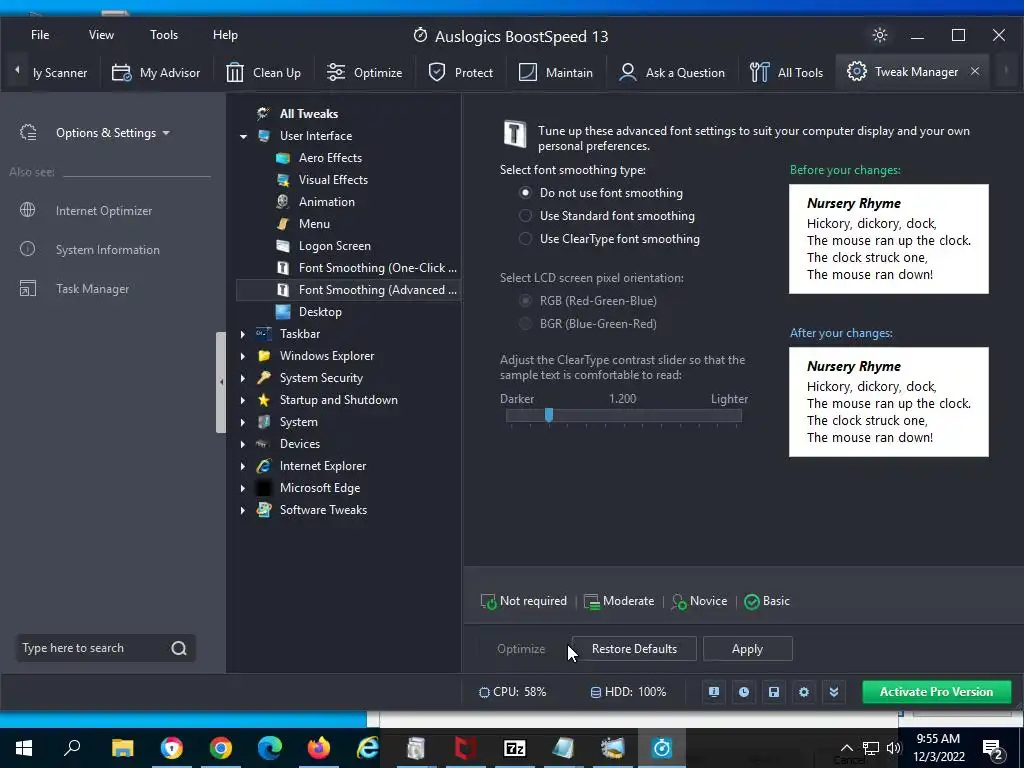Viewport: 1024px width, 768px height.
Task: Open File Explorer from the taskbar
Action: (122, 748)
